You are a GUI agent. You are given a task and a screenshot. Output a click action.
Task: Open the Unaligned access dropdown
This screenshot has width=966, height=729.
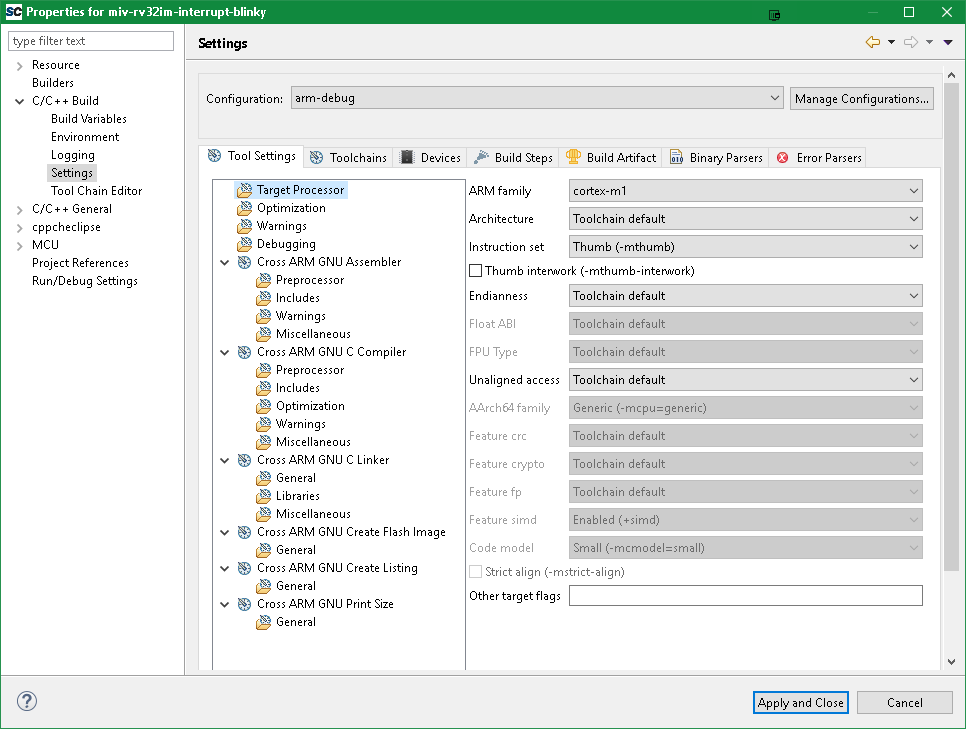pyautogui.click(x=745, y=380)
